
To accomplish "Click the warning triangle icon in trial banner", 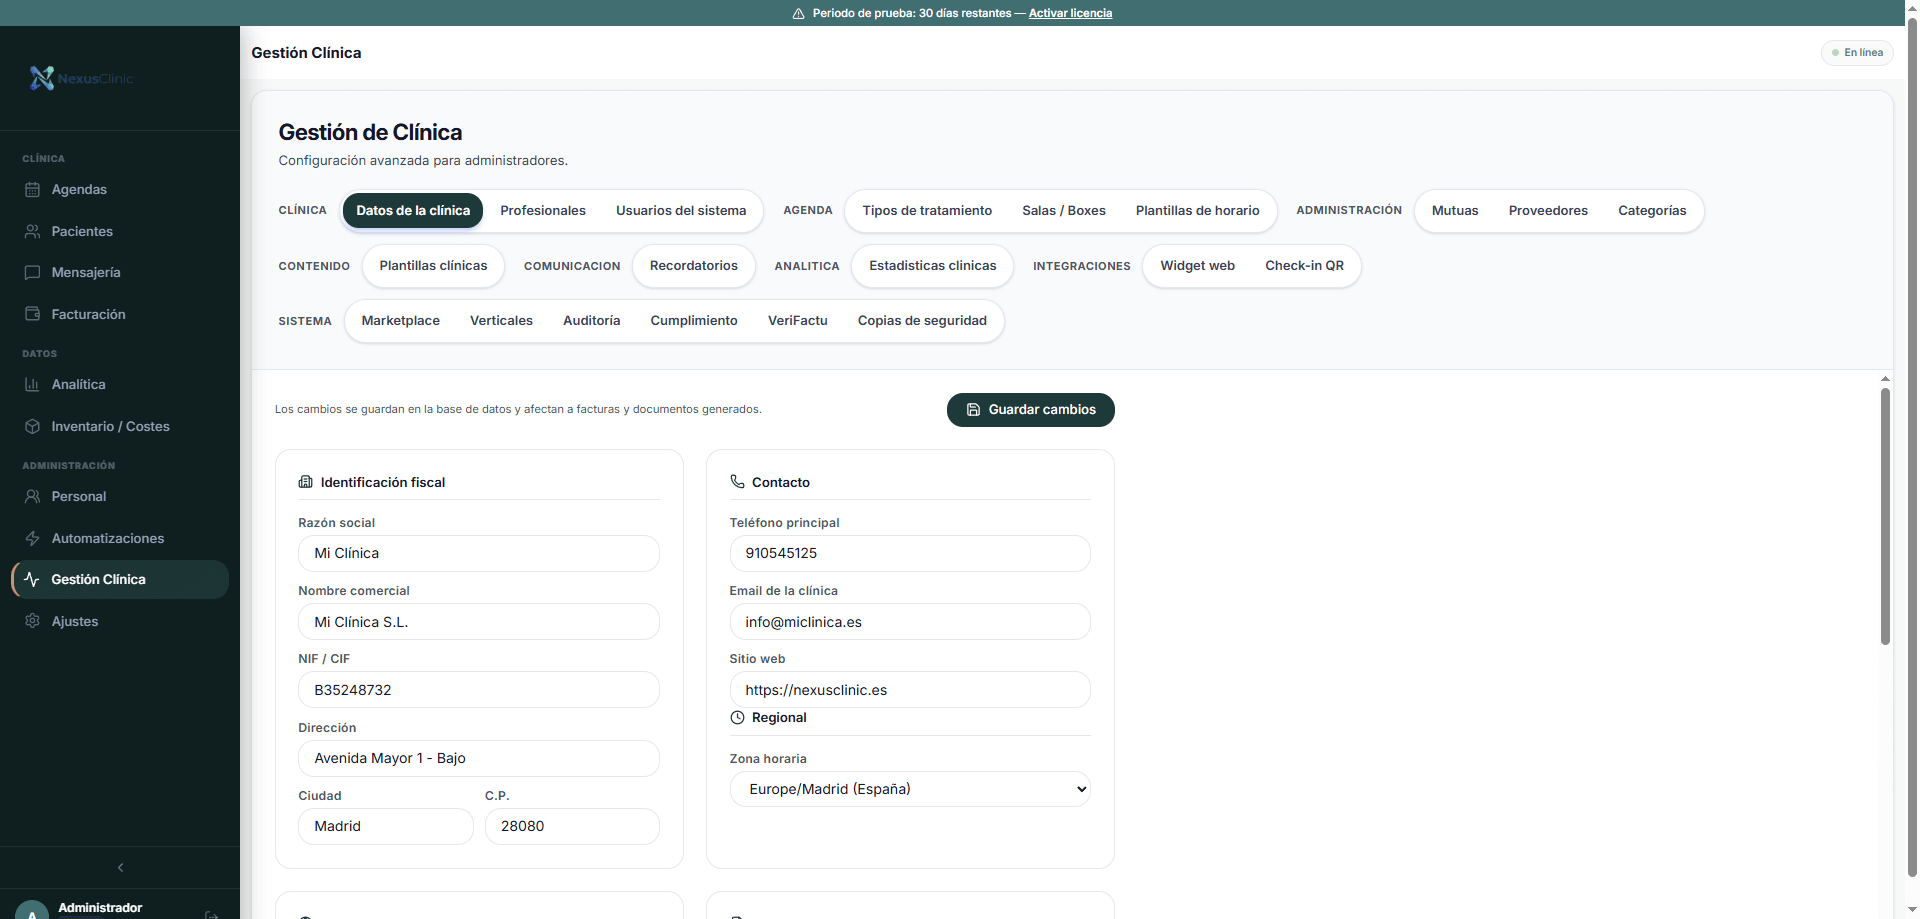I will coord(798,14).
